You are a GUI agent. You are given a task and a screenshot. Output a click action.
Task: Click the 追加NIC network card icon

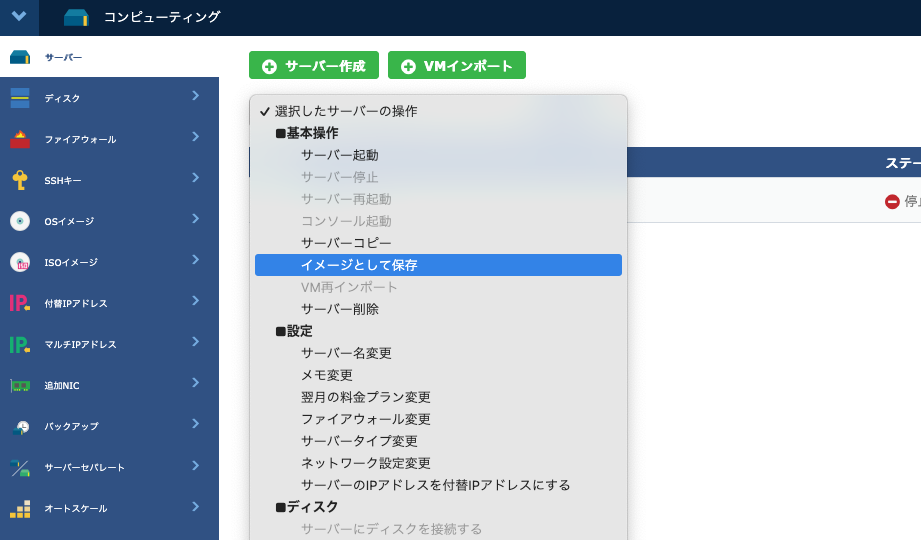20,385
